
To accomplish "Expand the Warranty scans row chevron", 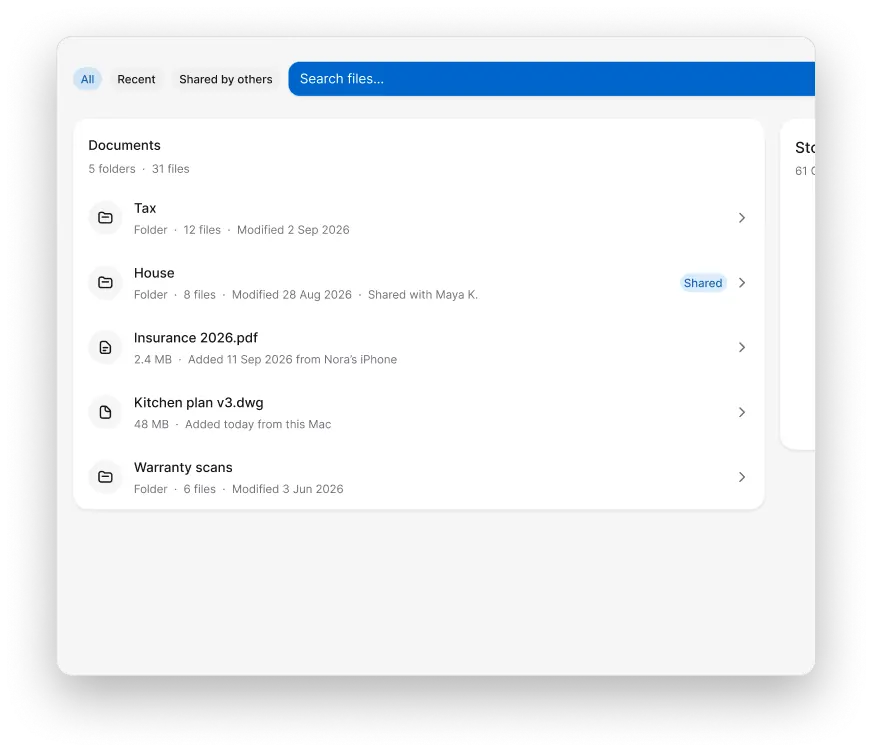I will pos(741,477).
